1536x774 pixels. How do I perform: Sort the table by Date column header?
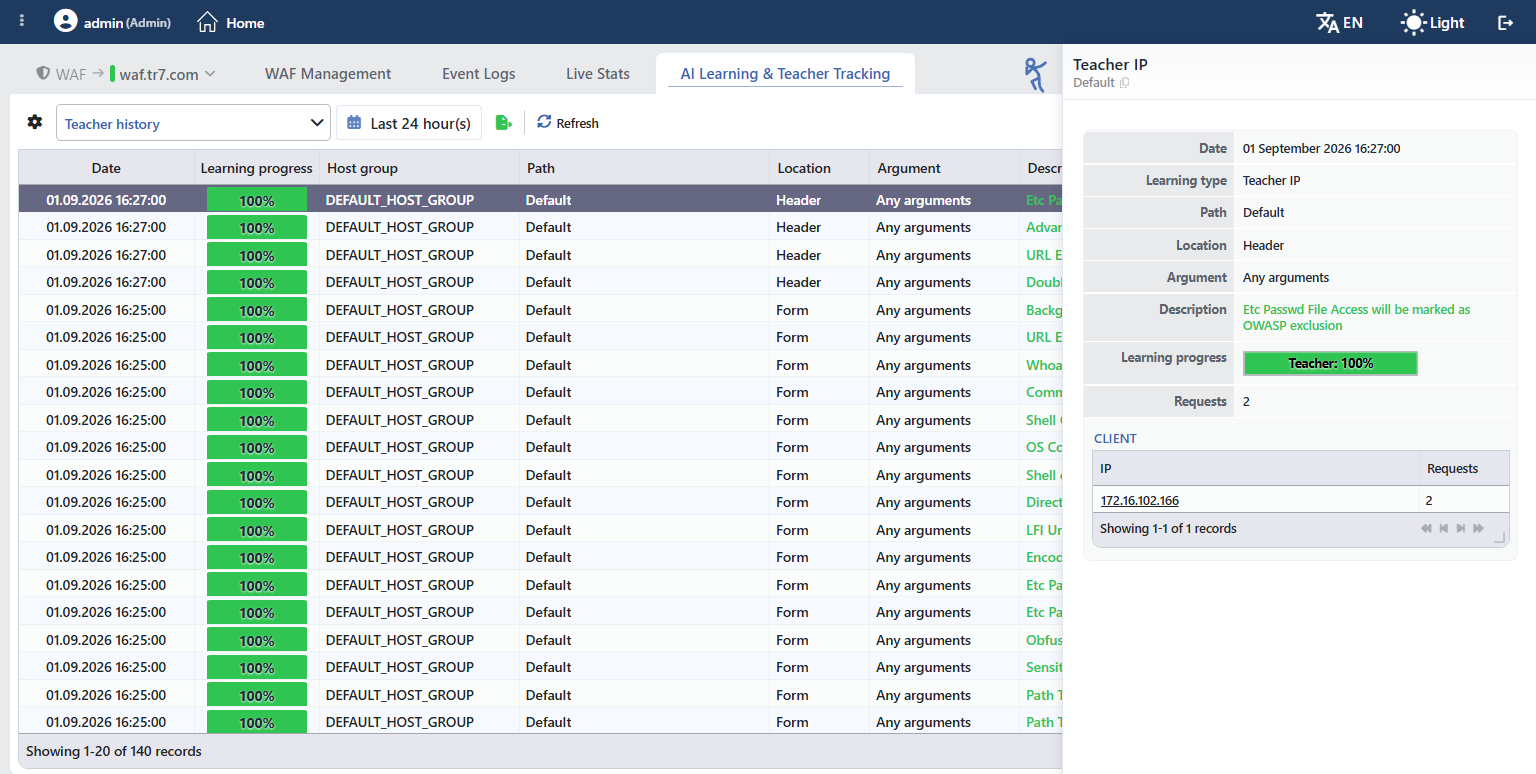point(106,168)
